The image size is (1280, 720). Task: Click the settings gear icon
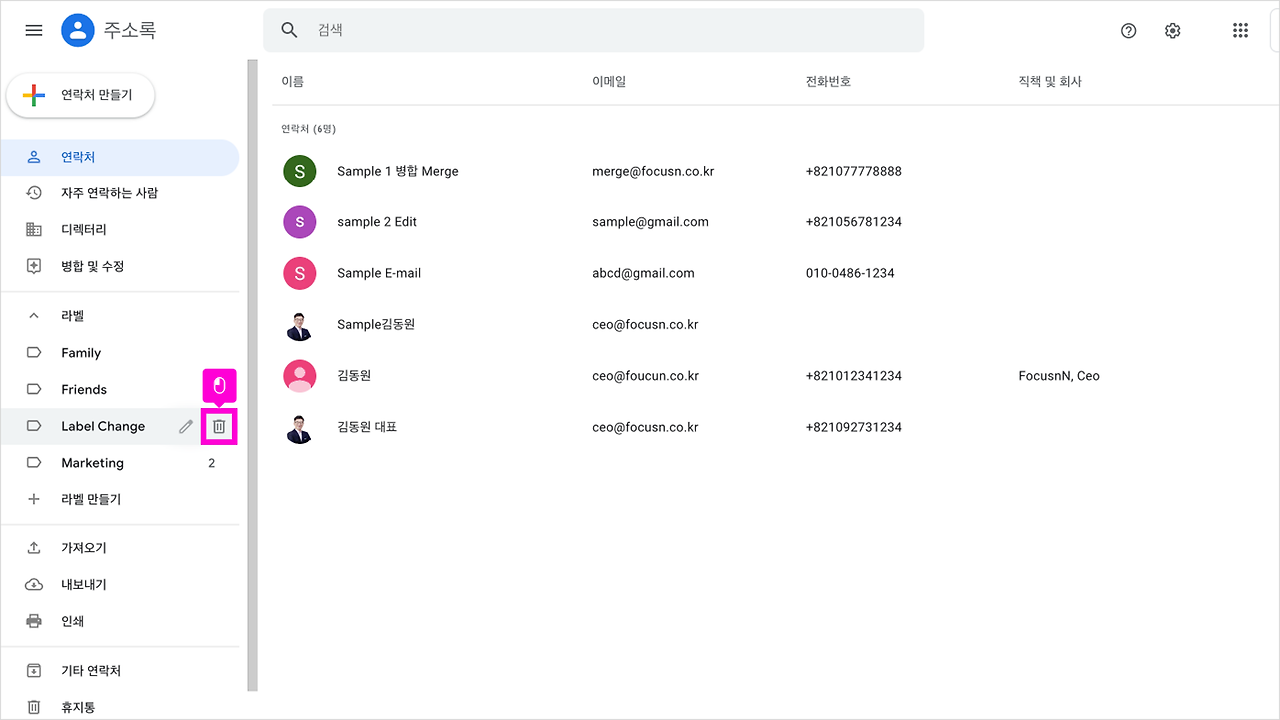1172,31
